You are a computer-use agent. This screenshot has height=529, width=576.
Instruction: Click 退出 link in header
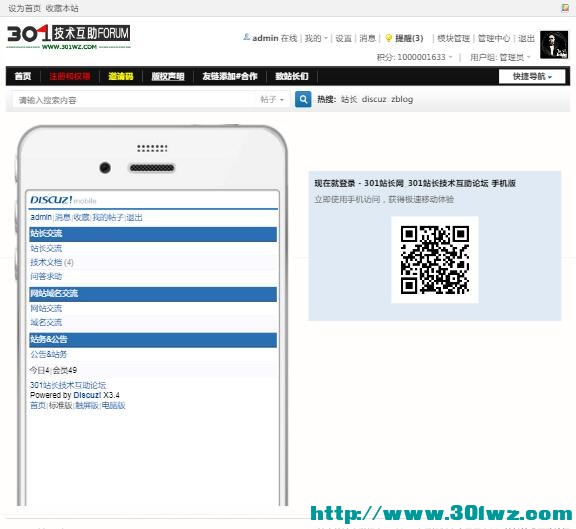pos(526,38)
